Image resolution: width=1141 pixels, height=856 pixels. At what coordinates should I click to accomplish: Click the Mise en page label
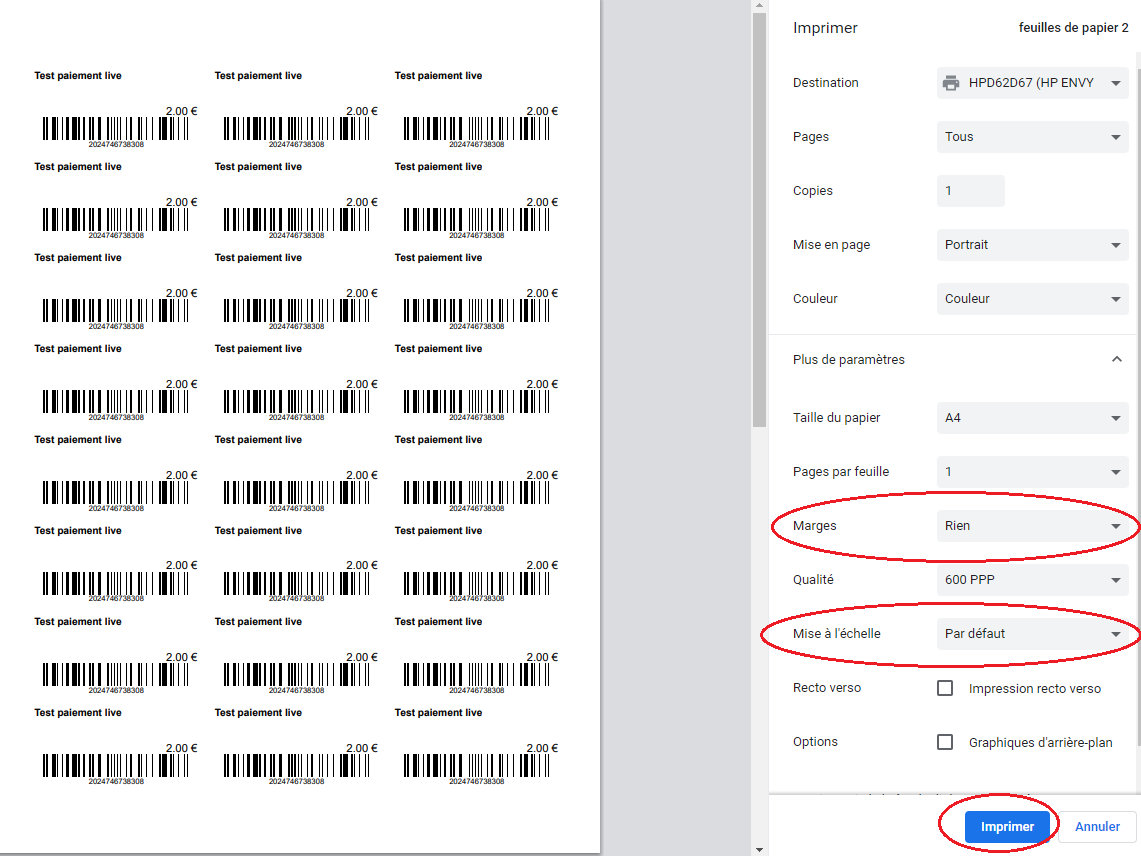coord(832,245)
